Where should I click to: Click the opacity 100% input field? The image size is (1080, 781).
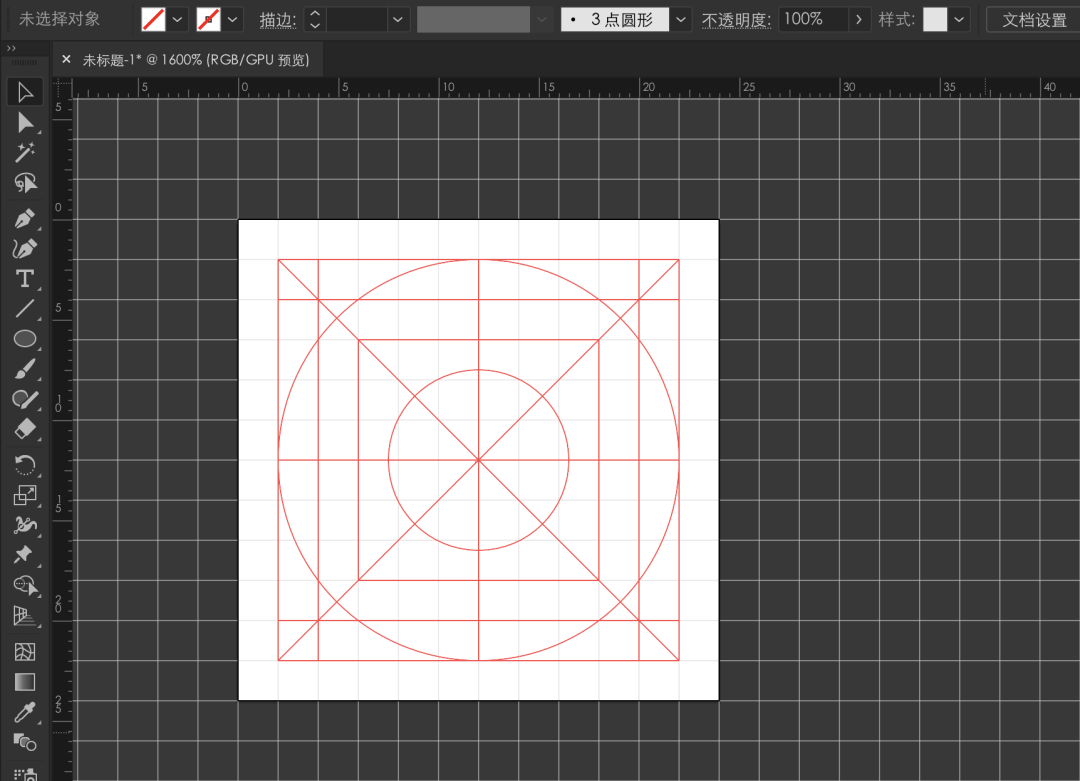click(x=813, y=19)
